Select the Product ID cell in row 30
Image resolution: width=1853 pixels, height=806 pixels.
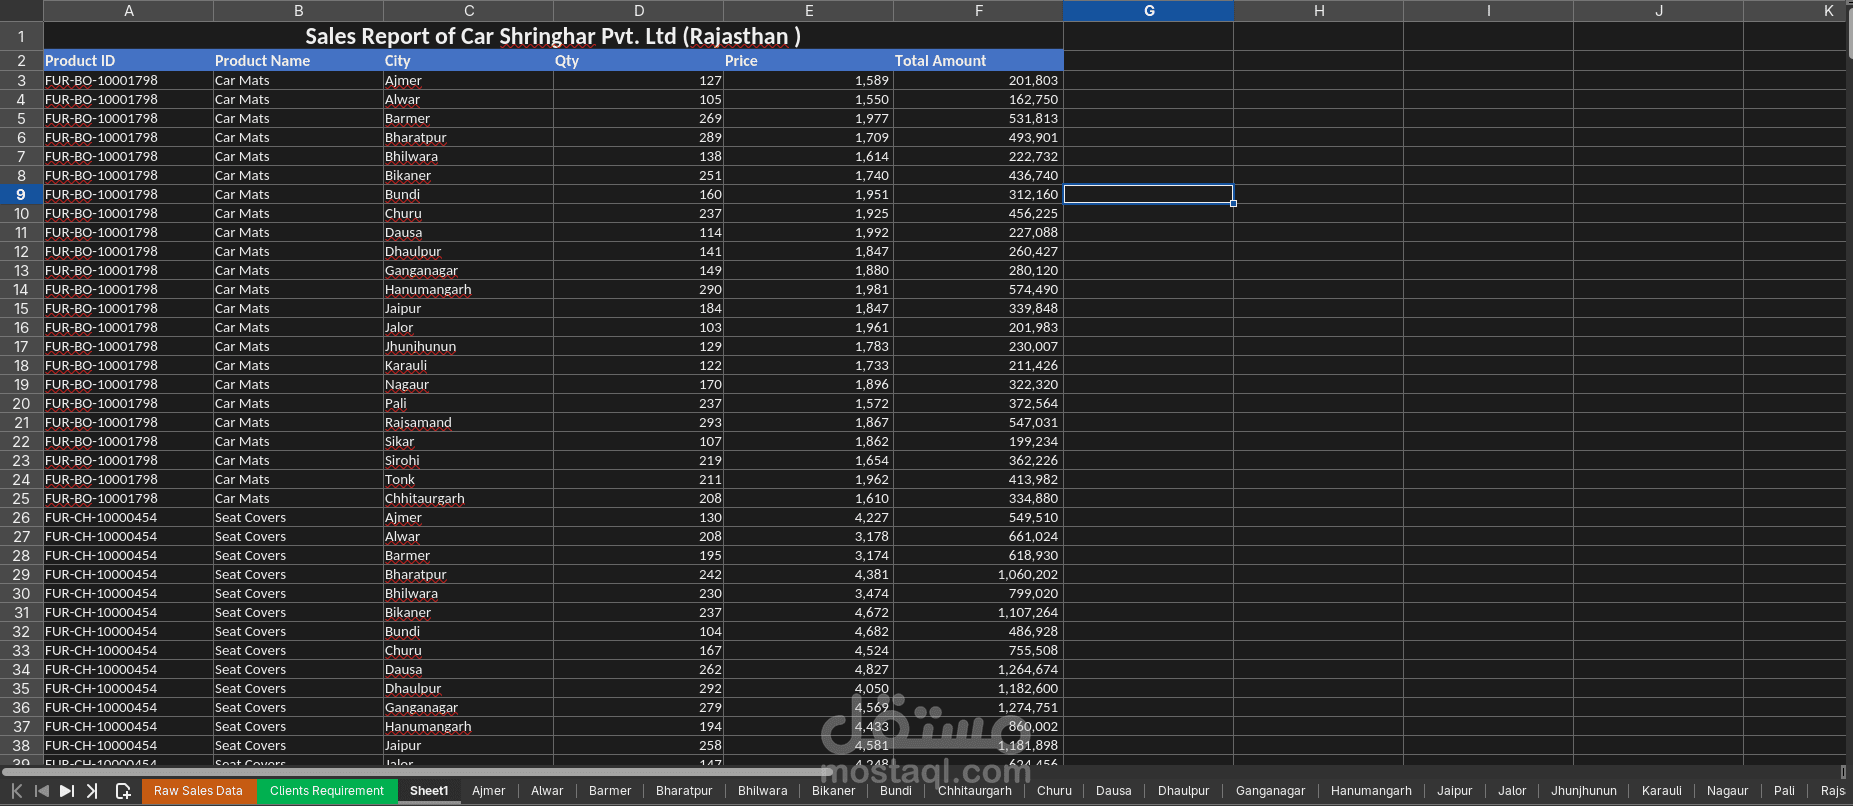click(129, 594)
